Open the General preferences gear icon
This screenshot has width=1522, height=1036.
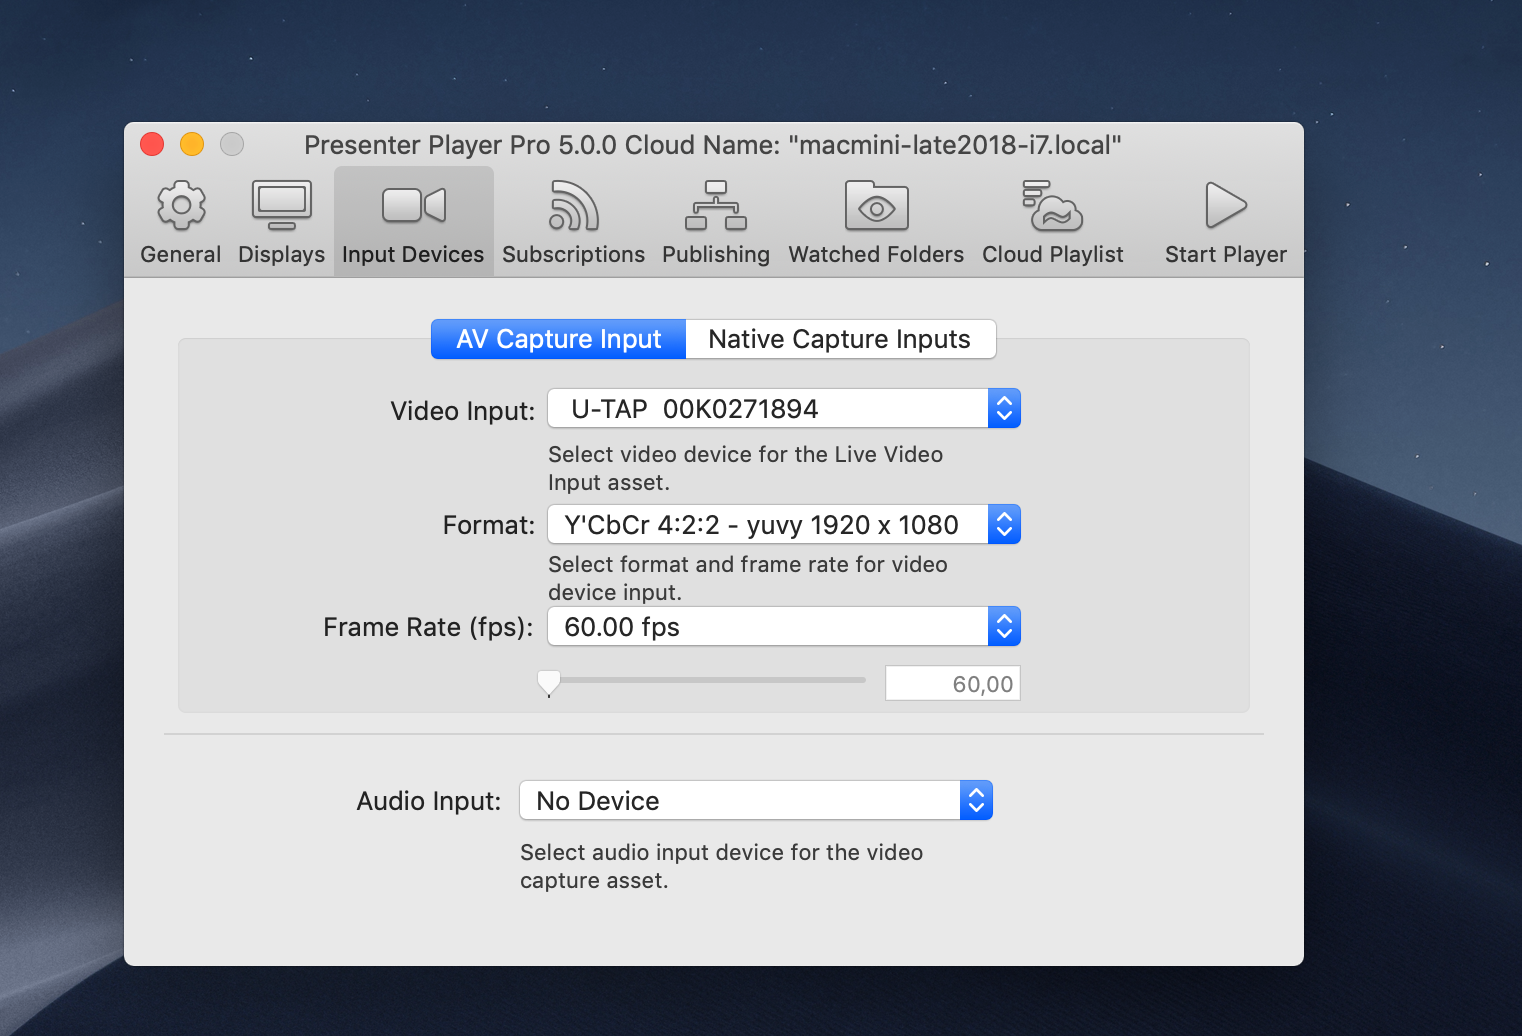point(181,205)
